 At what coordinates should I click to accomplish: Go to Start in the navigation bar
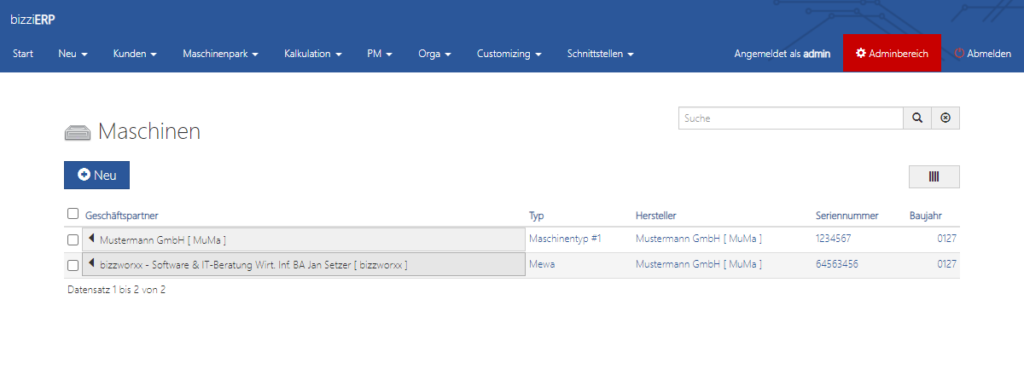[23, 54]
